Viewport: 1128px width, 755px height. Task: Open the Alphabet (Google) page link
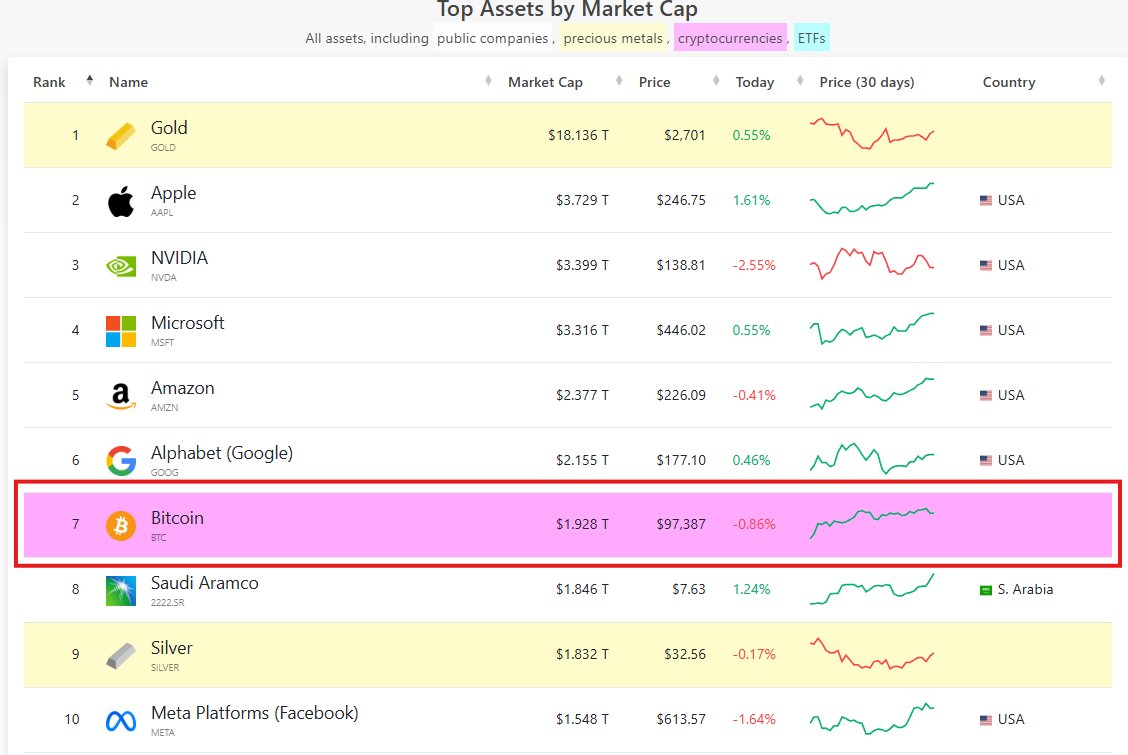(222, 453)
